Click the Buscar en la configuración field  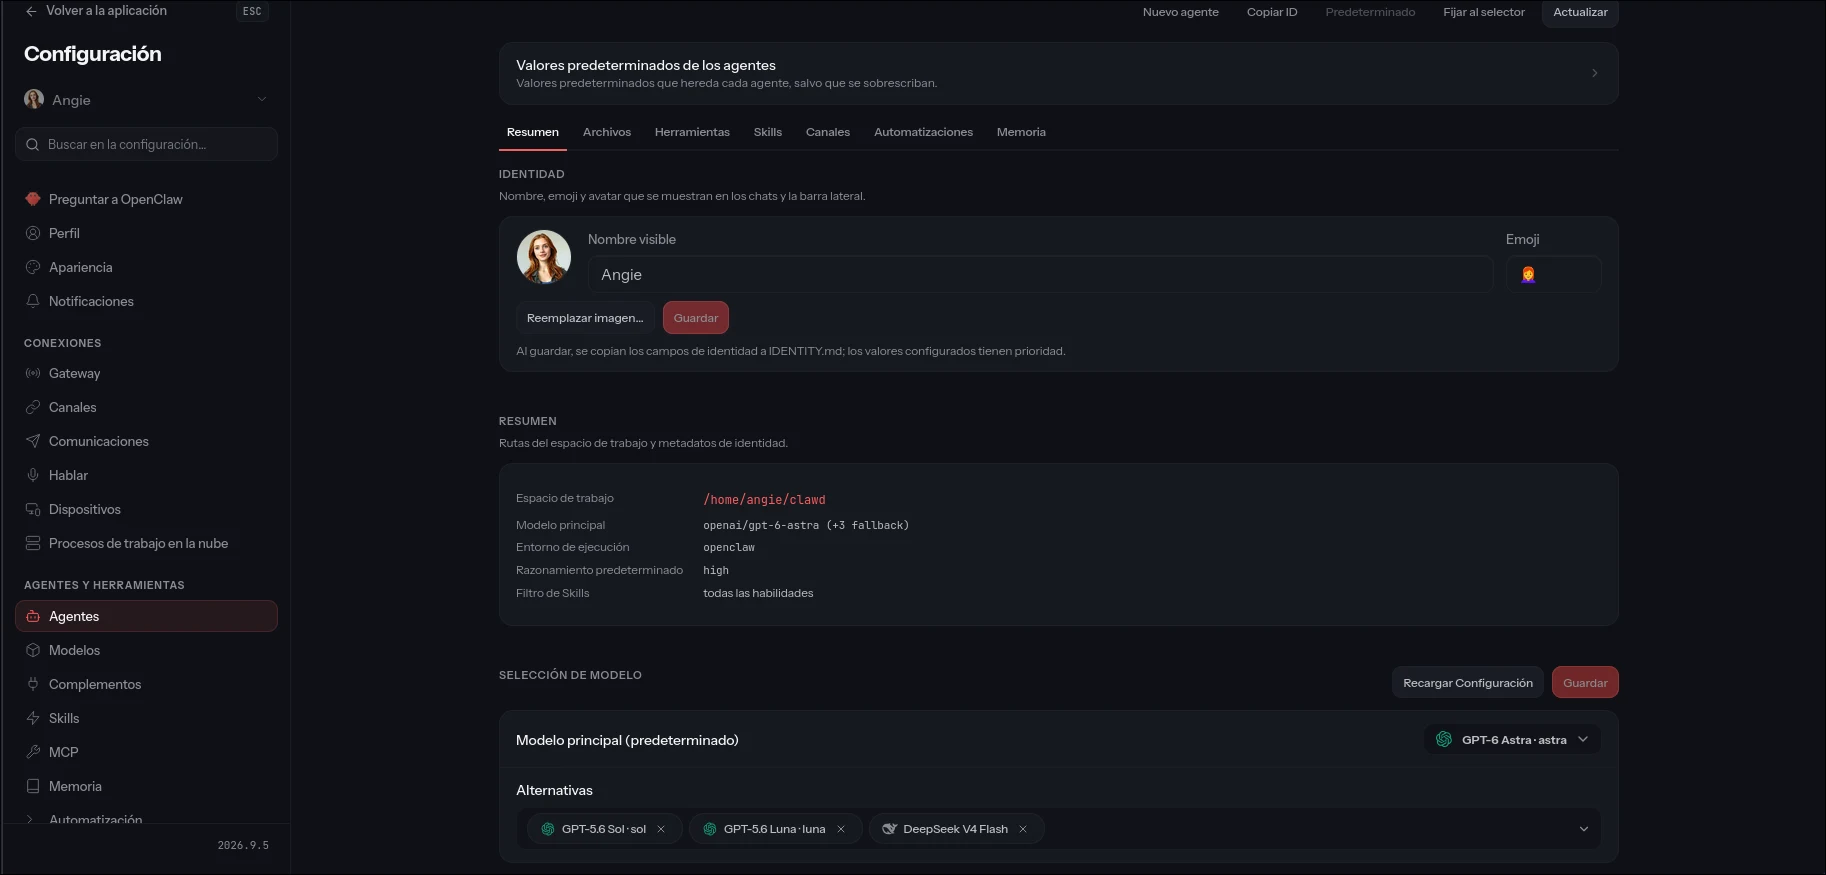tap(146, 144)
